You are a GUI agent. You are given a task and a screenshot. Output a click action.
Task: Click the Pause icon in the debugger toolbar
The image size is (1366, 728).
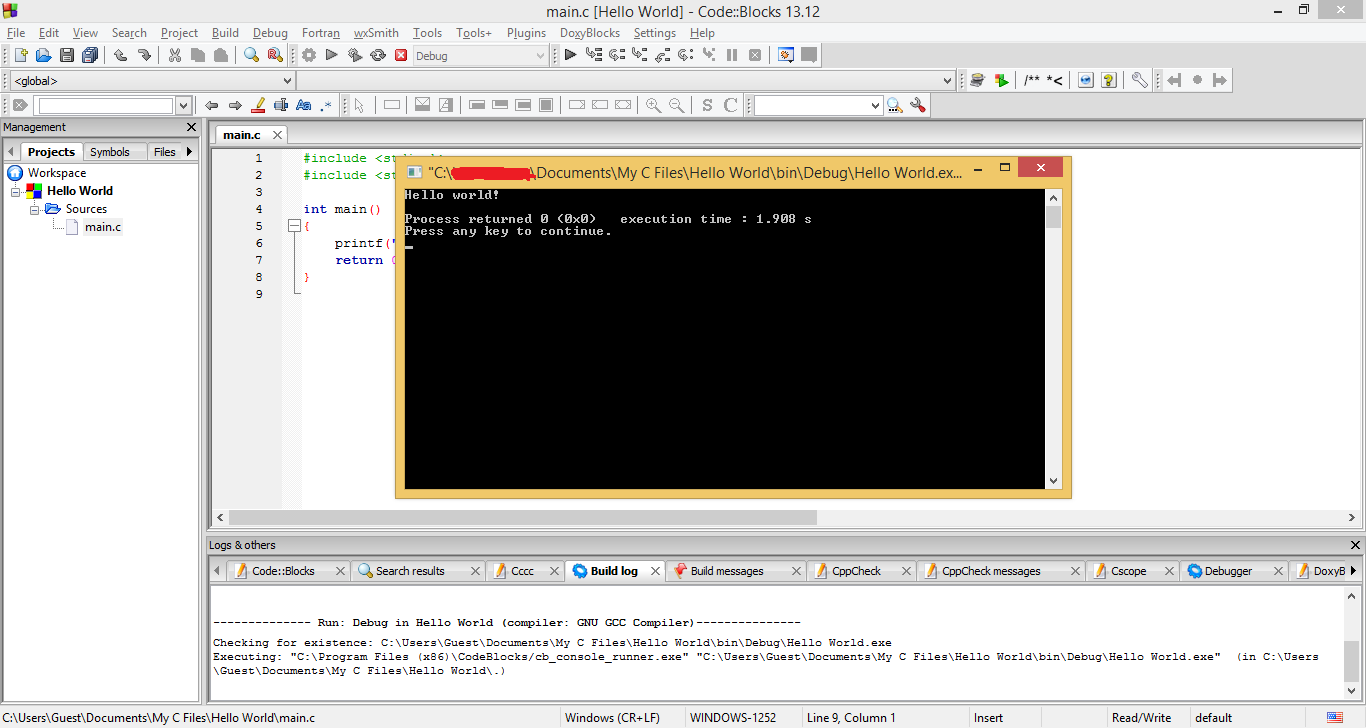[x=733, y=55]
